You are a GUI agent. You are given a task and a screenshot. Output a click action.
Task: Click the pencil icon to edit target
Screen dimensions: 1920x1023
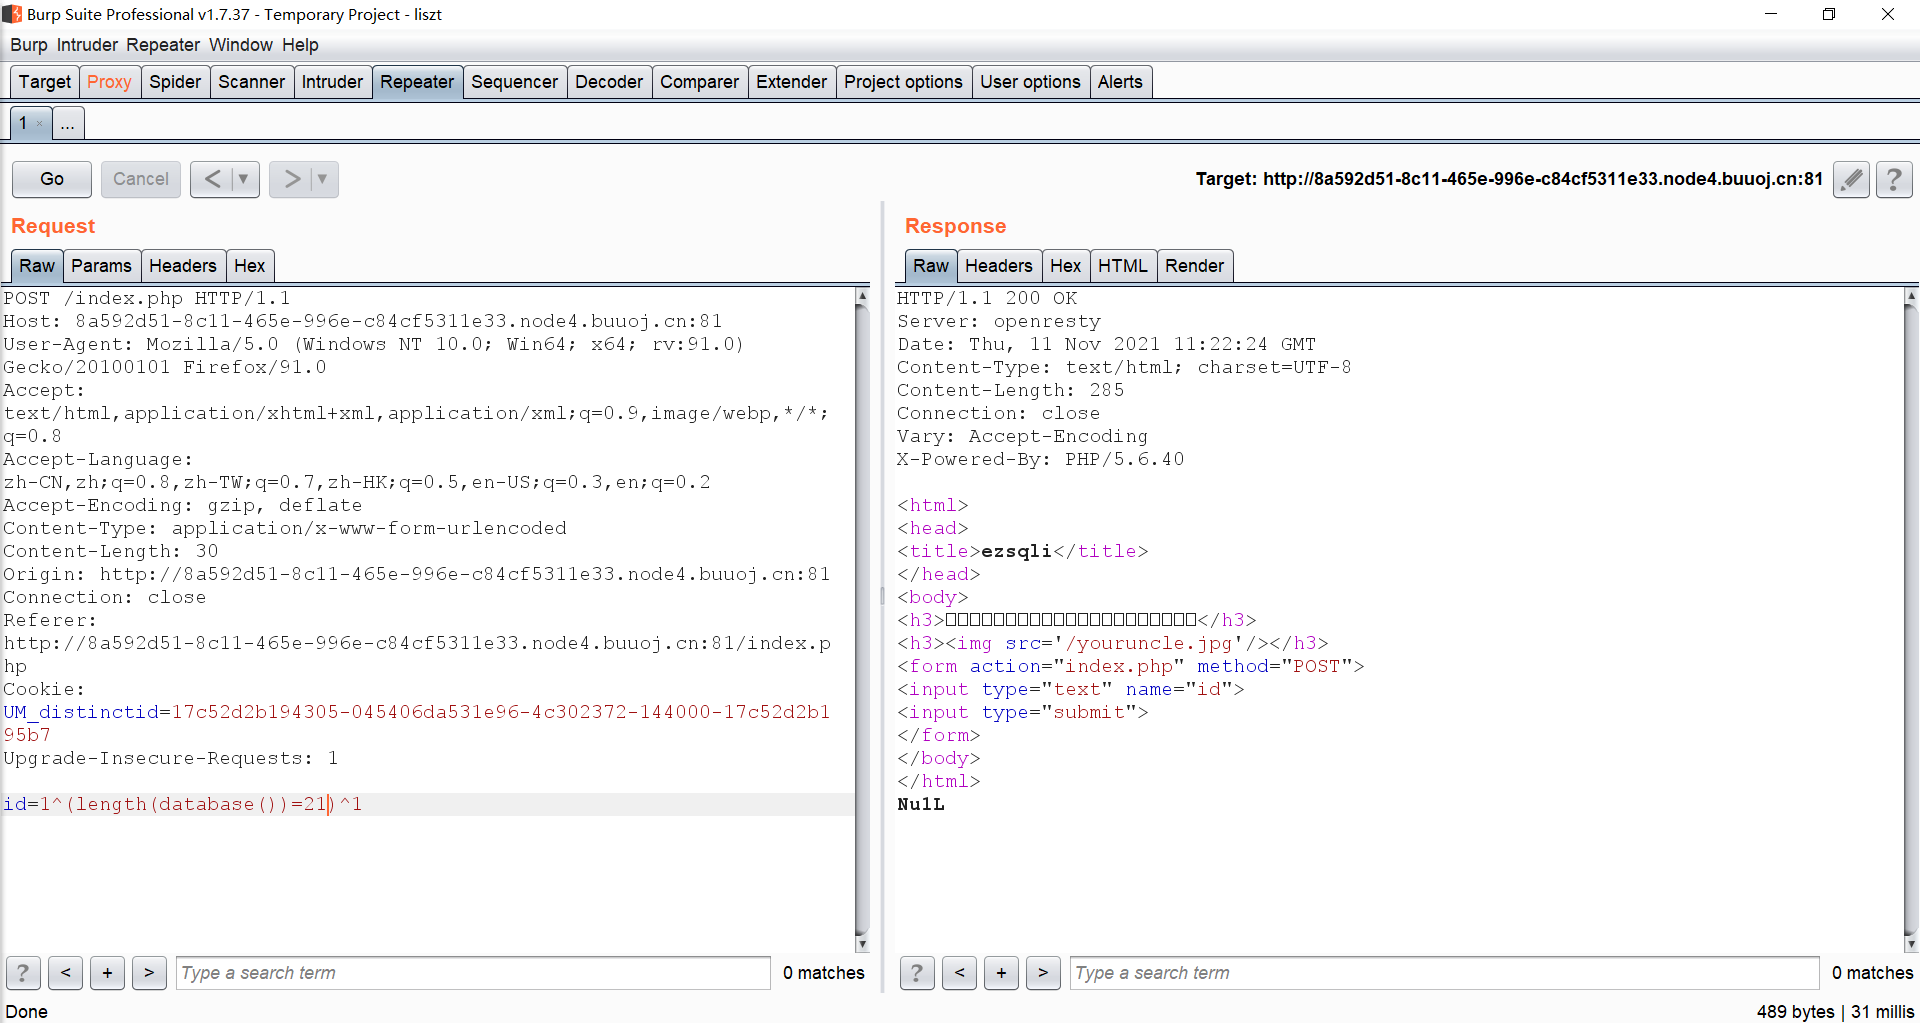(x=1851, y=179)
